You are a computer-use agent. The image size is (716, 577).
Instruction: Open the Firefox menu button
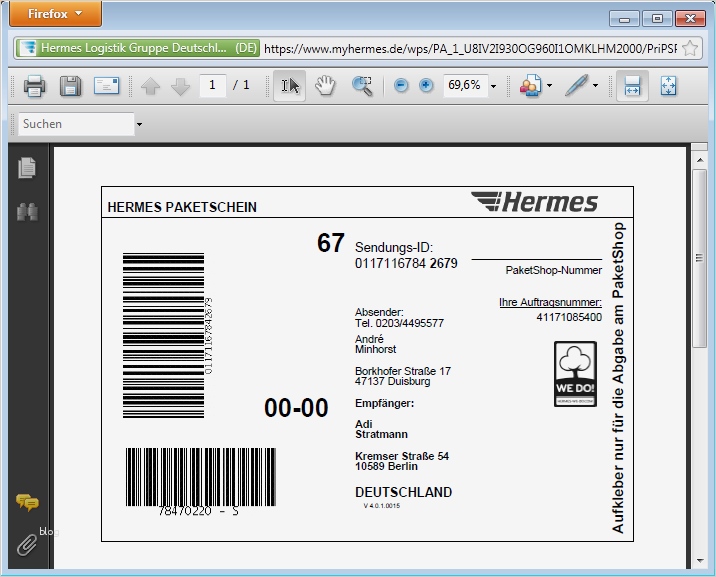56,14
